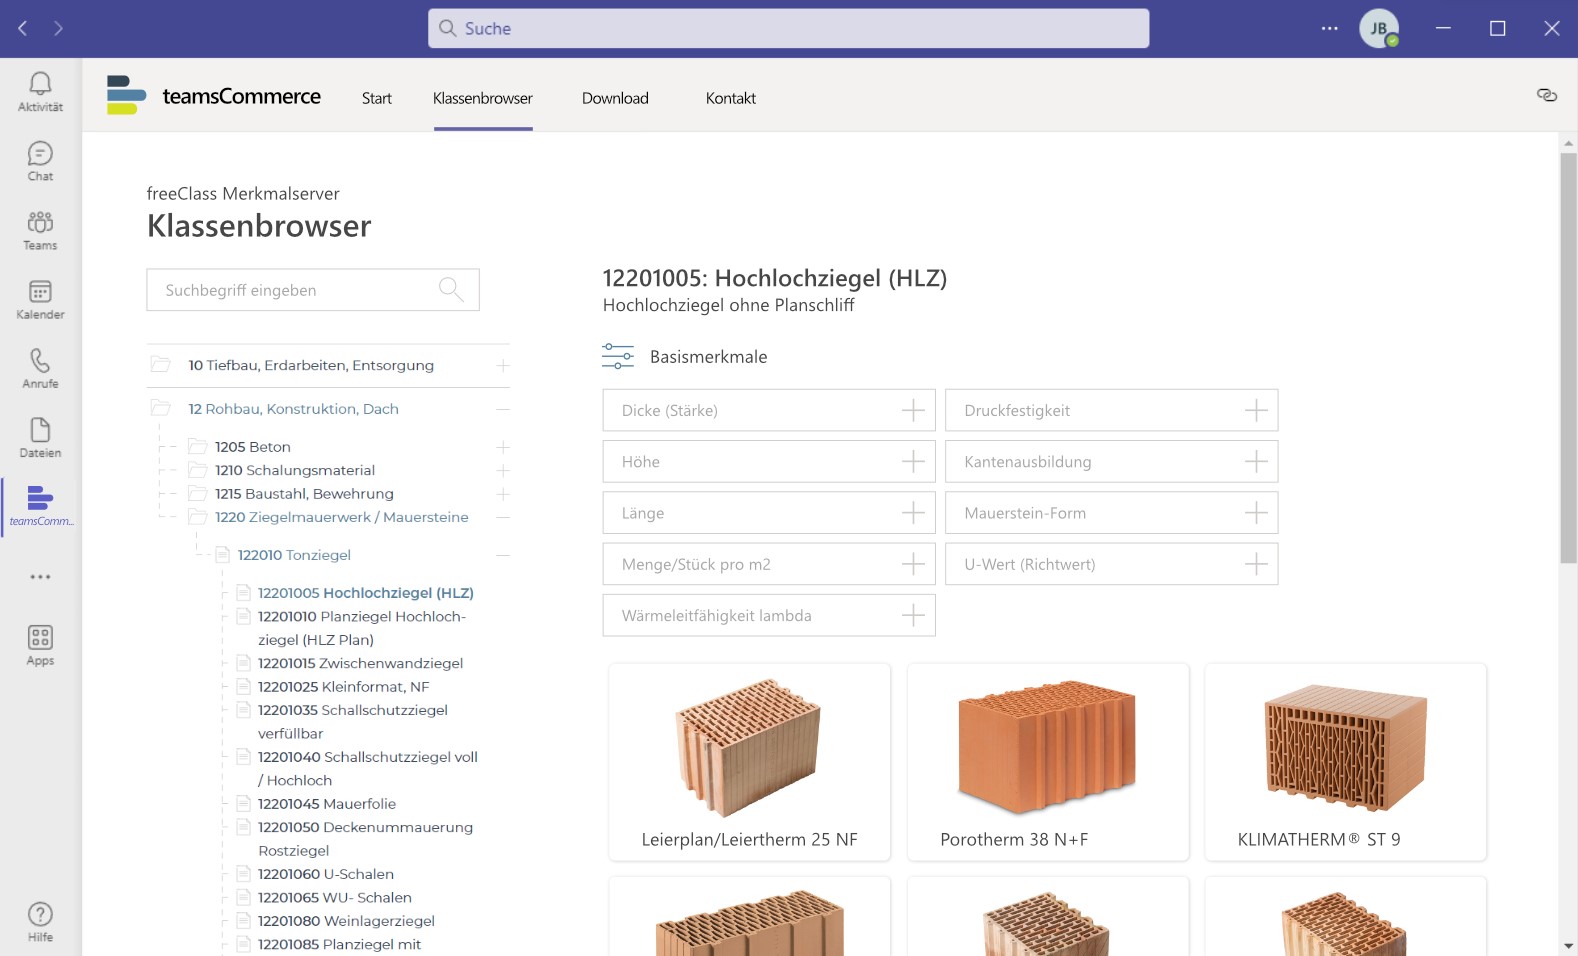Screen dimensions: 1578x956
Task: Go back with the left arrow
Action: point(23,28)
